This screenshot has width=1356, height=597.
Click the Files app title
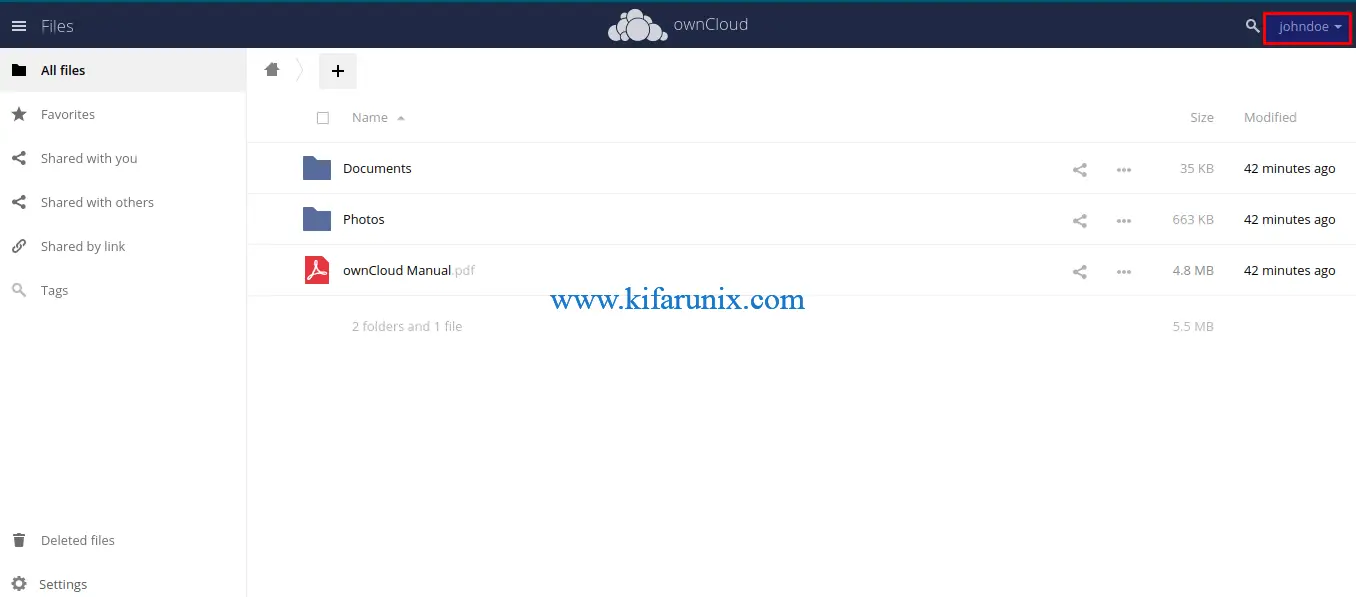57,26
